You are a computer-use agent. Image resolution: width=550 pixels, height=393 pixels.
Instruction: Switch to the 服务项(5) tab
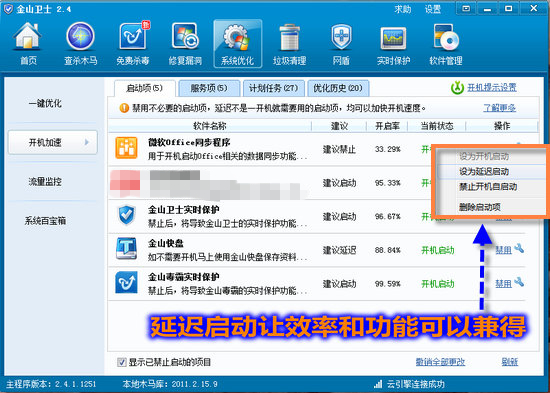click(209, 88)
